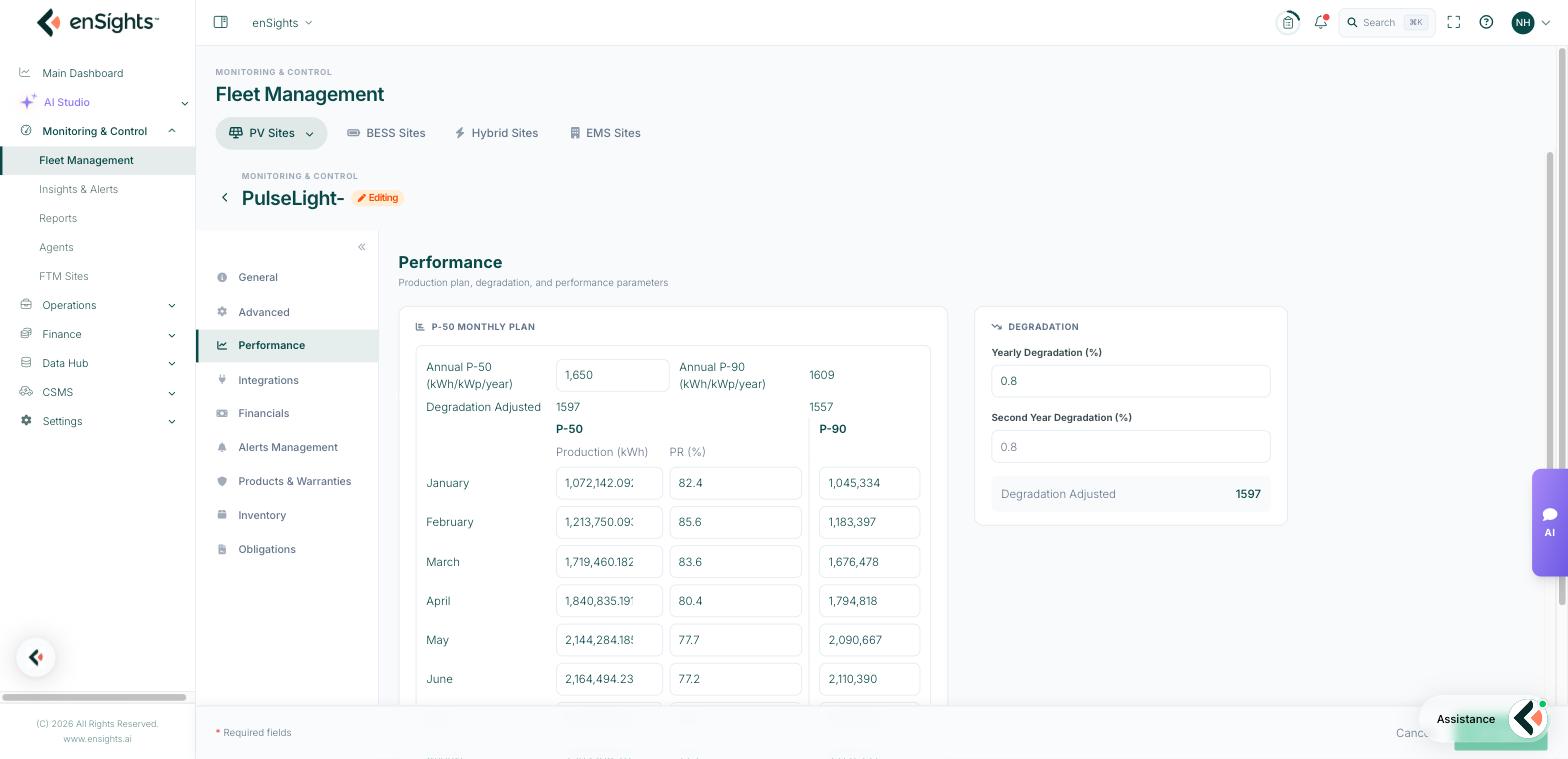Viewport: 1568px width, 759px height.
Task: Open the enSights workspace dropdown
Action: point(282,22)
